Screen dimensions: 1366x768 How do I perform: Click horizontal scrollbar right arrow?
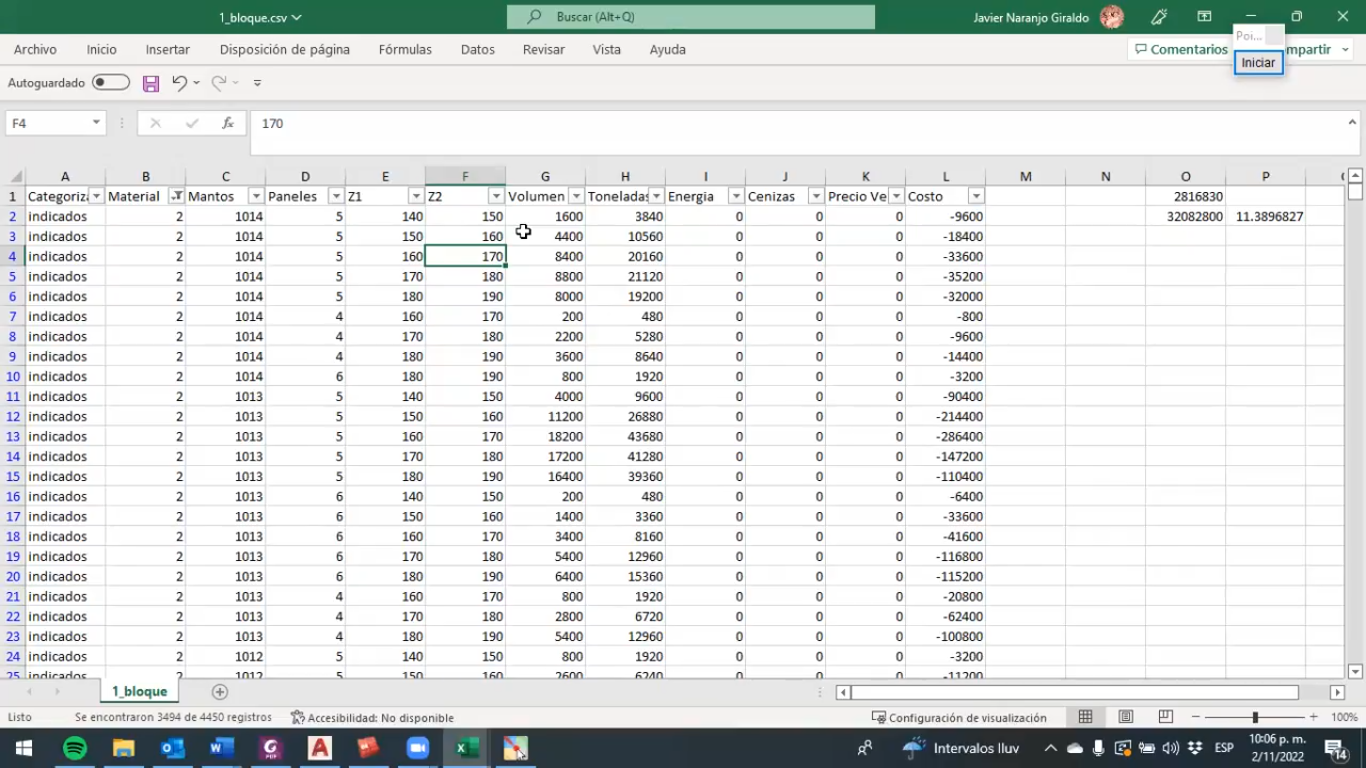coord(1337,692)
